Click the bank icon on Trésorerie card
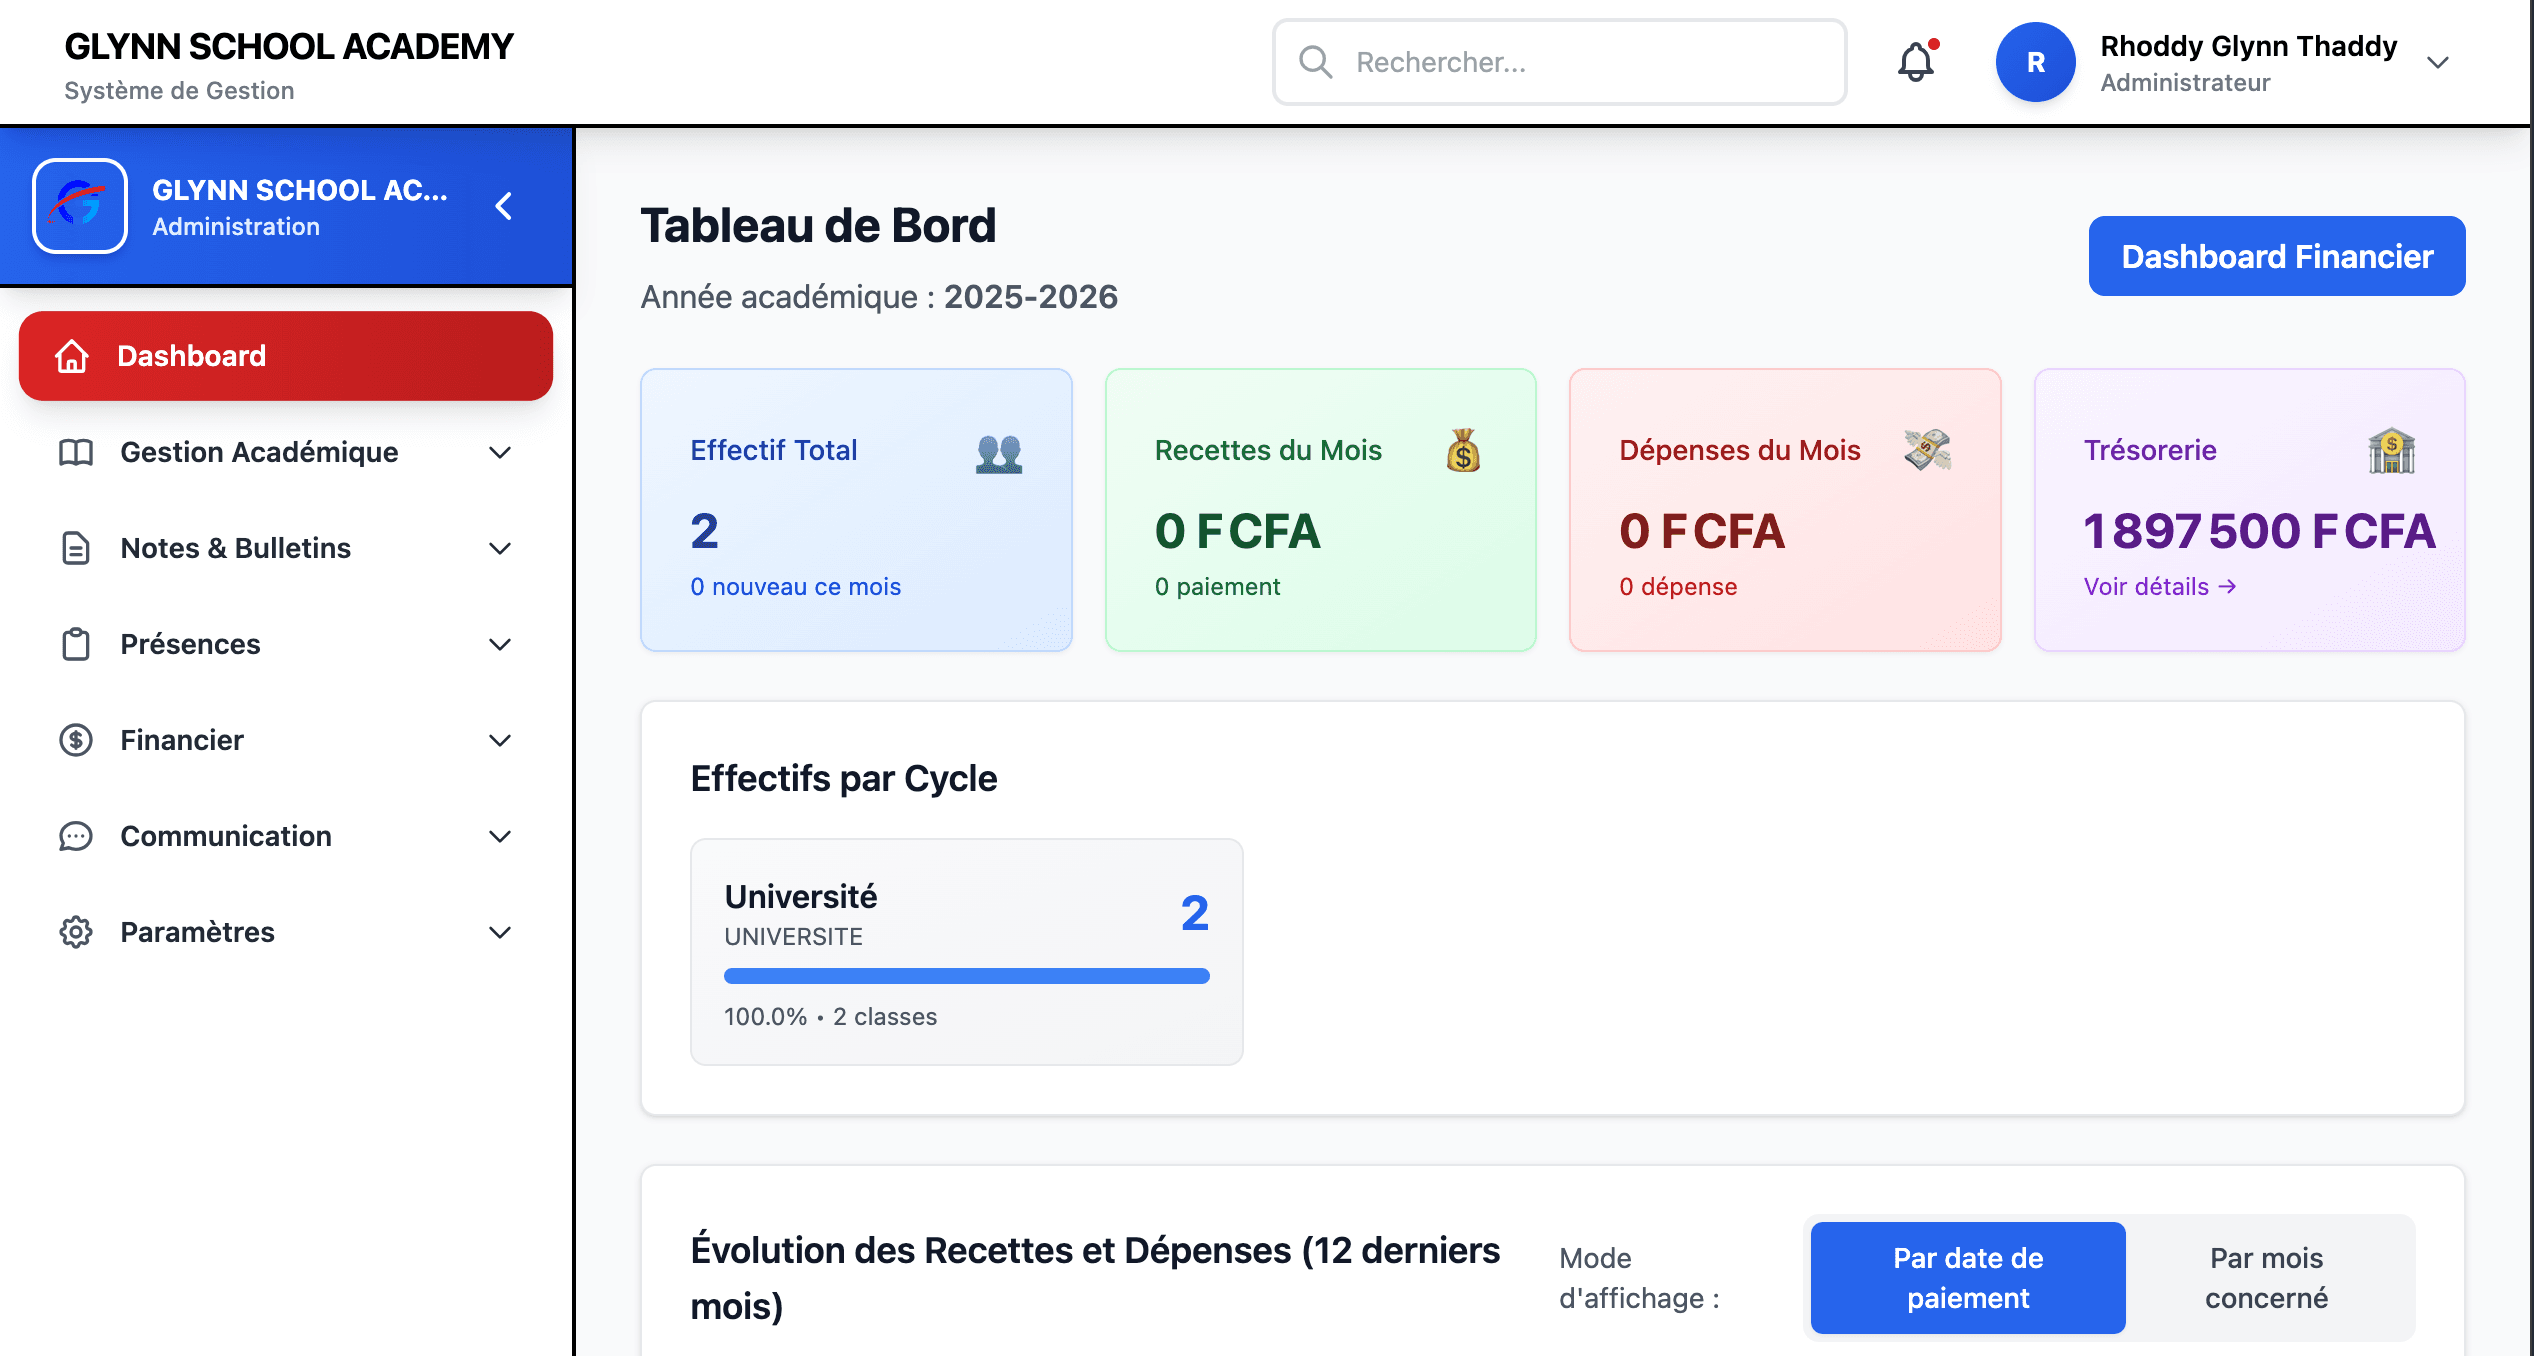The image size is (2534, 1356). click(x=2391, y=451)
